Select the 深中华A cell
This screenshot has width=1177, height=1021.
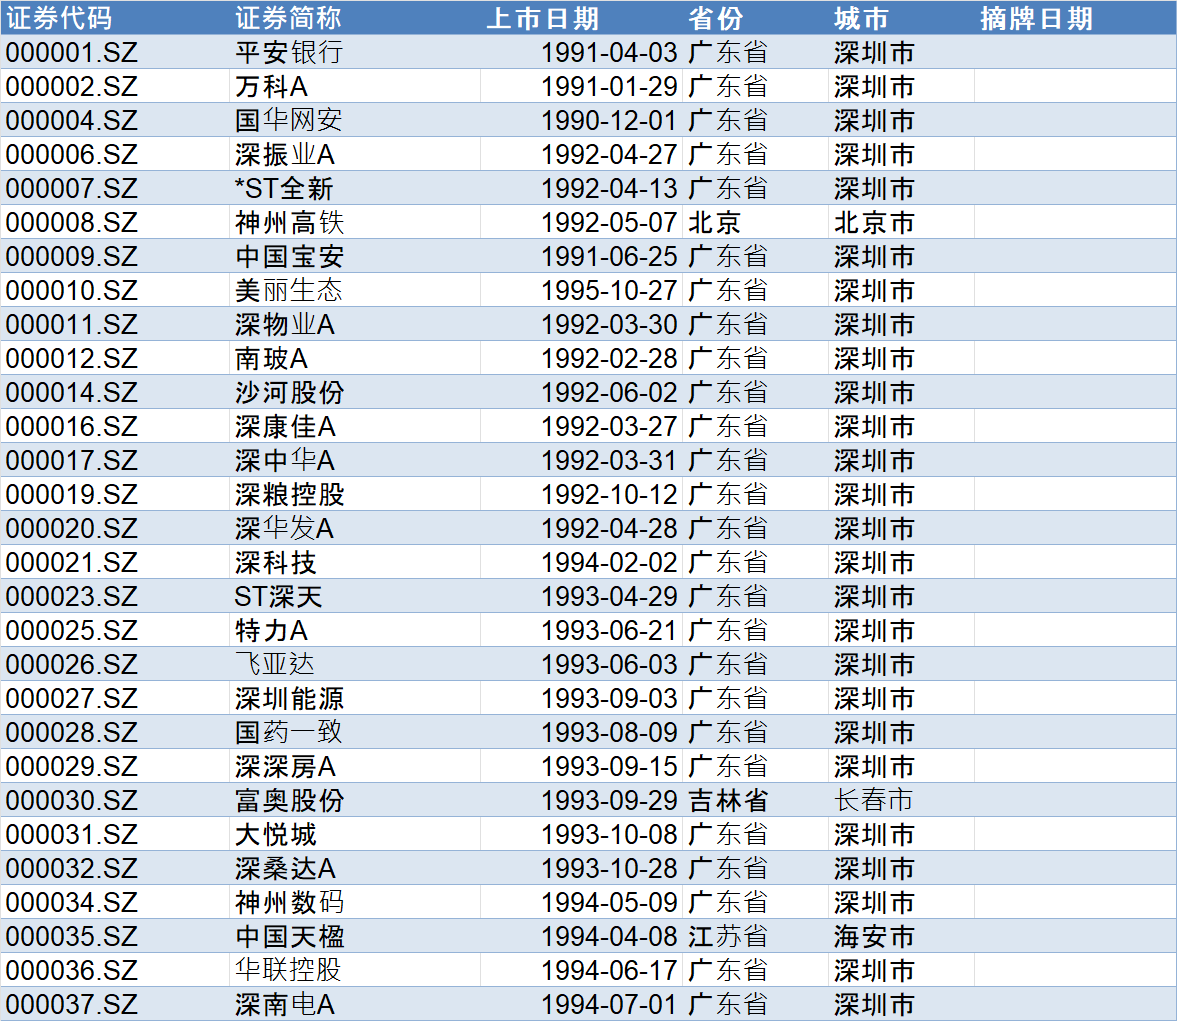click(x=354, y=460)
